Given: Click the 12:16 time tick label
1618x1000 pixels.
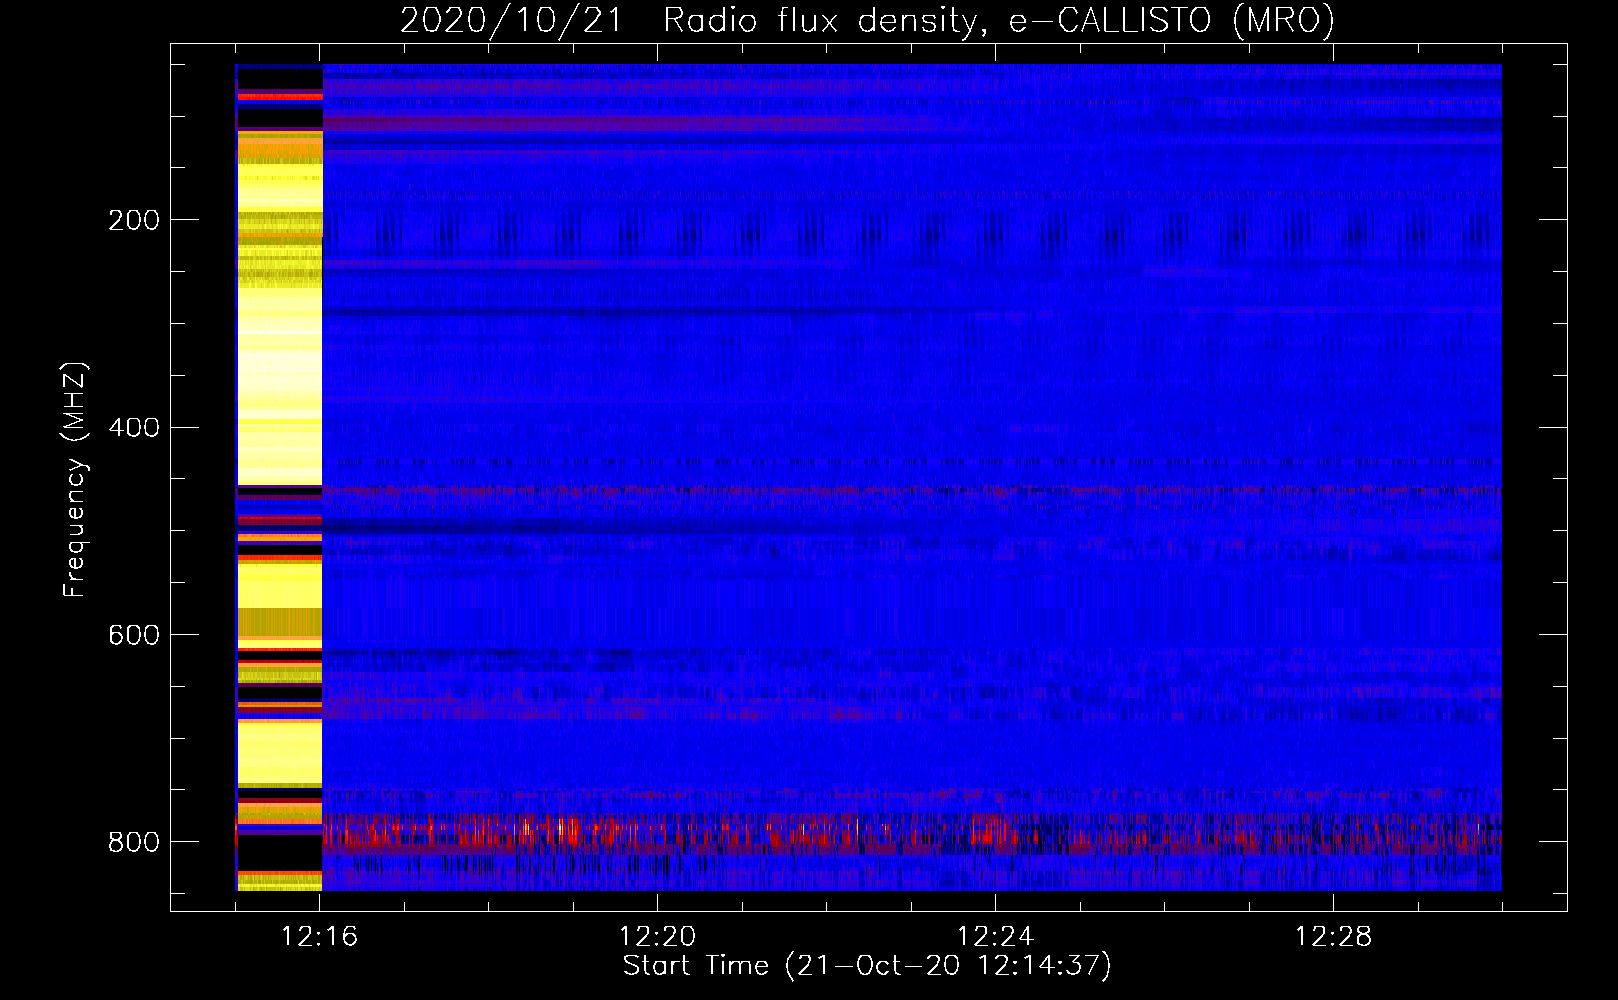Looking at the screenshot, I should (320, 937).
